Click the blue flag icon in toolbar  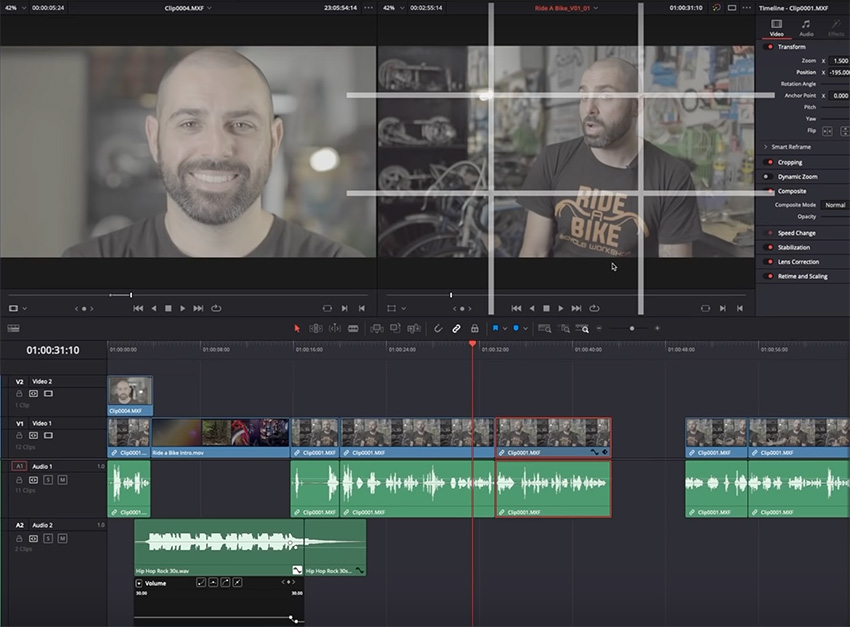coord(495,328)
